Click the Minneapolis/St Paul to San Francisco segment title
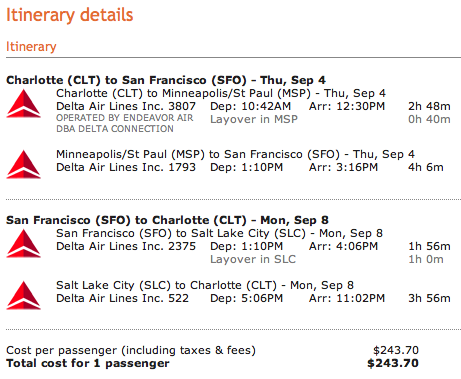 click(235, 154)
